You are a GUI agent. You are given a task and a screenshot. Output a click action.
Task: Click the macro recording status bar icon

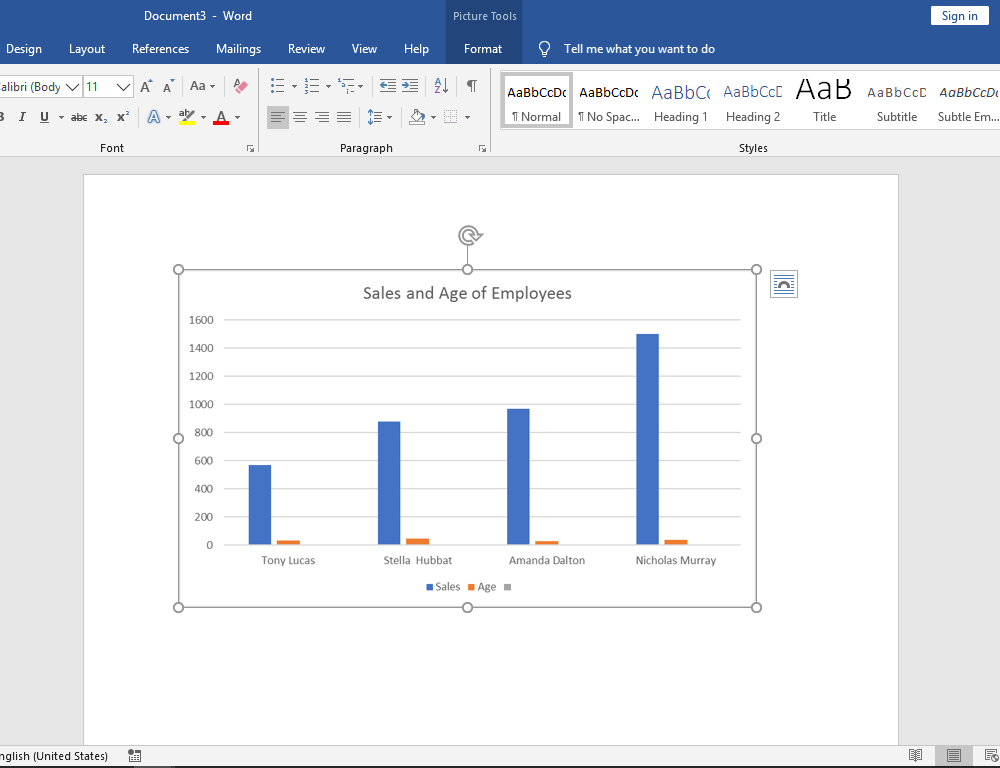click(x=135, y=756)
